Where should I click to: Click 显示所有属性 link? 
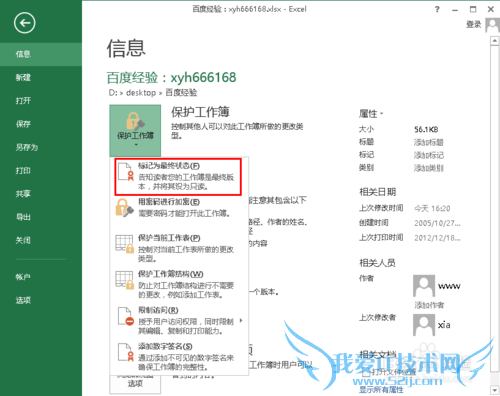coord(381,390)
